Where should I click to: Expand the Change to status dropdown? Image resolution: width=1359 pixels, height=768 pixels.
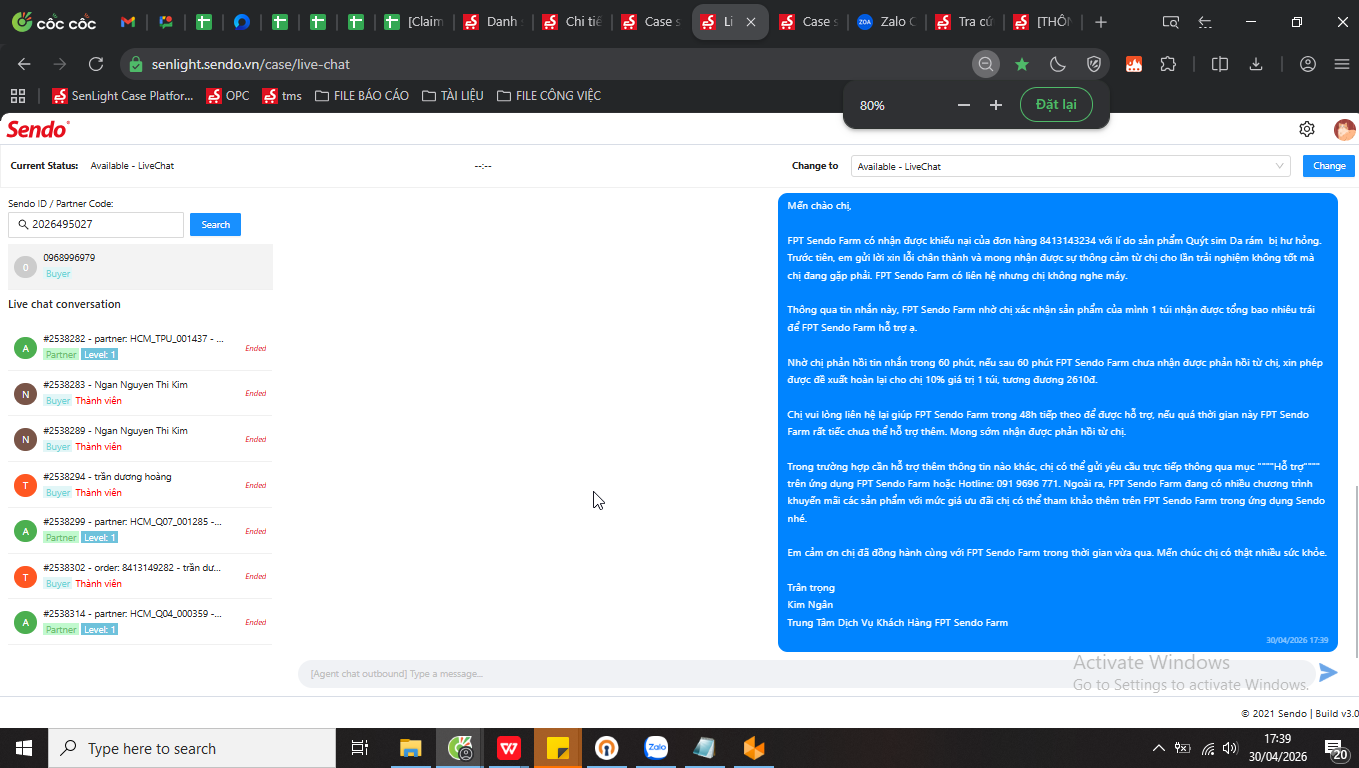click(1071, 166)
